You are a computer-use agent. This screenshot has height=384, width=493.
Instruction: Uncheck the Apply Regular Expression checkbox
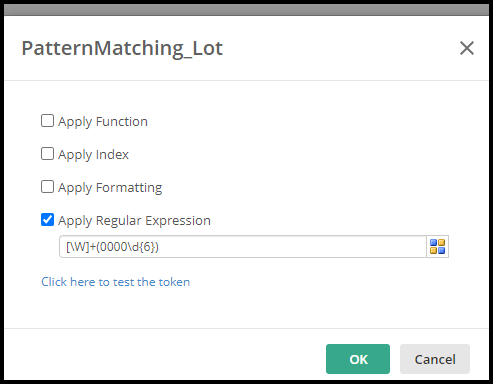pyautogui.click(x=47, y=220)
